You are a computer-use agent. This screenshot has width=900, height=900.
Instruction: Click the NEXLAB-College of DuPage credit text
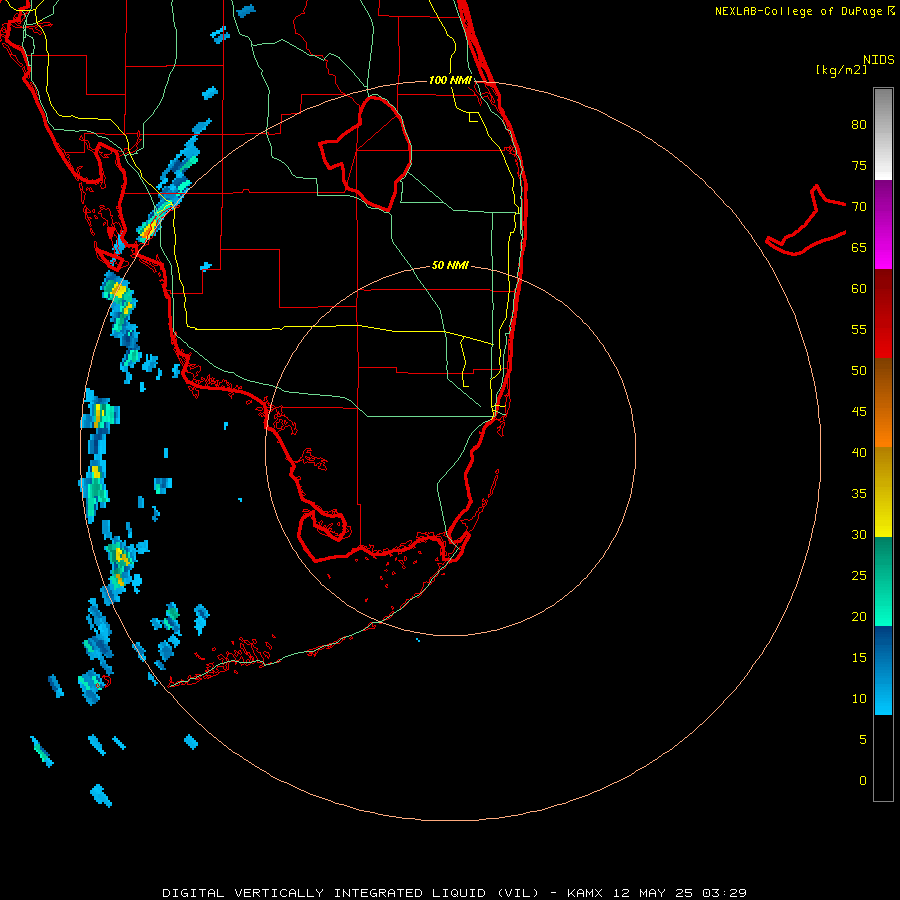[x=800, y=11]
